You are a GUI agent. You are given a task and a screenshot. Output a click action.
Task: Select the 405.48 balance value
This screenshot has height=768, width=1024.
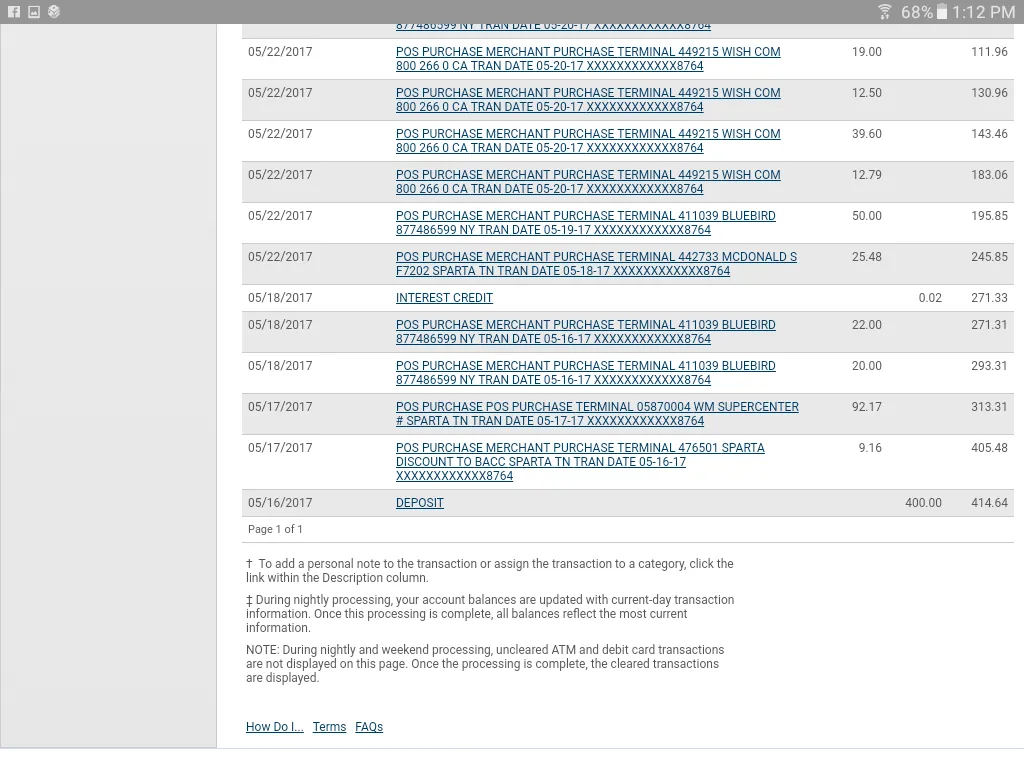[x=989, y=448]
